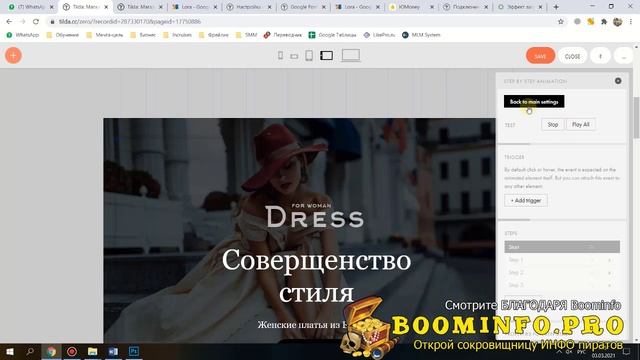Open Windows Start menu
The width and height of the screenshot is (640, 360).
tap(10, 352)
